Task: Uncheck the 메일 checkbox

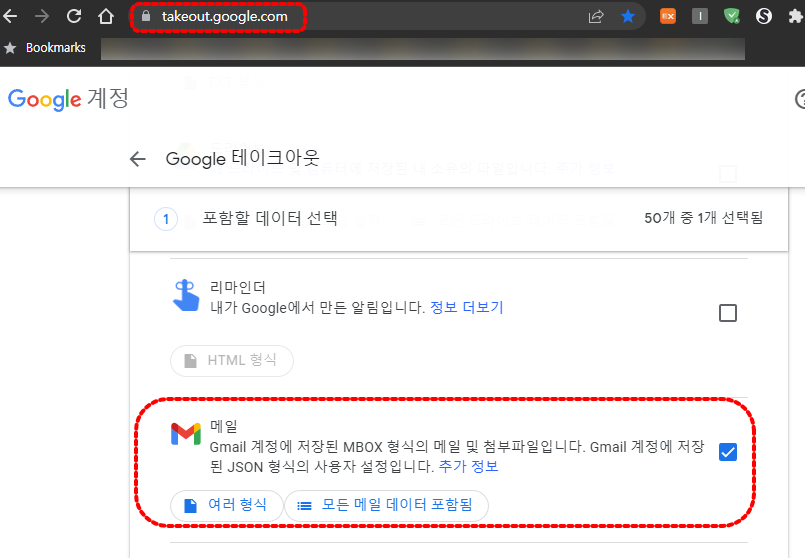Action: [727, 452]
